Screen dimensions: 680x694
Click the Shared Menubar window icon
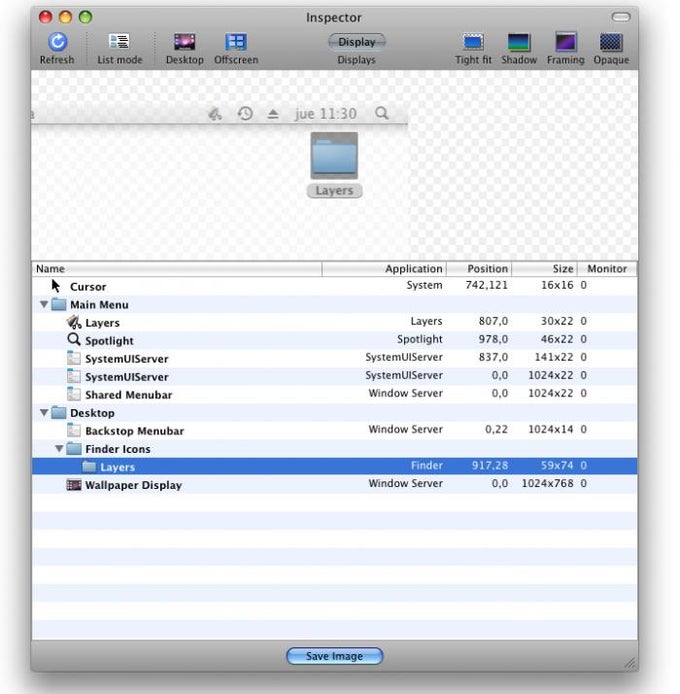pyautogui.click(x=74, y=394)
